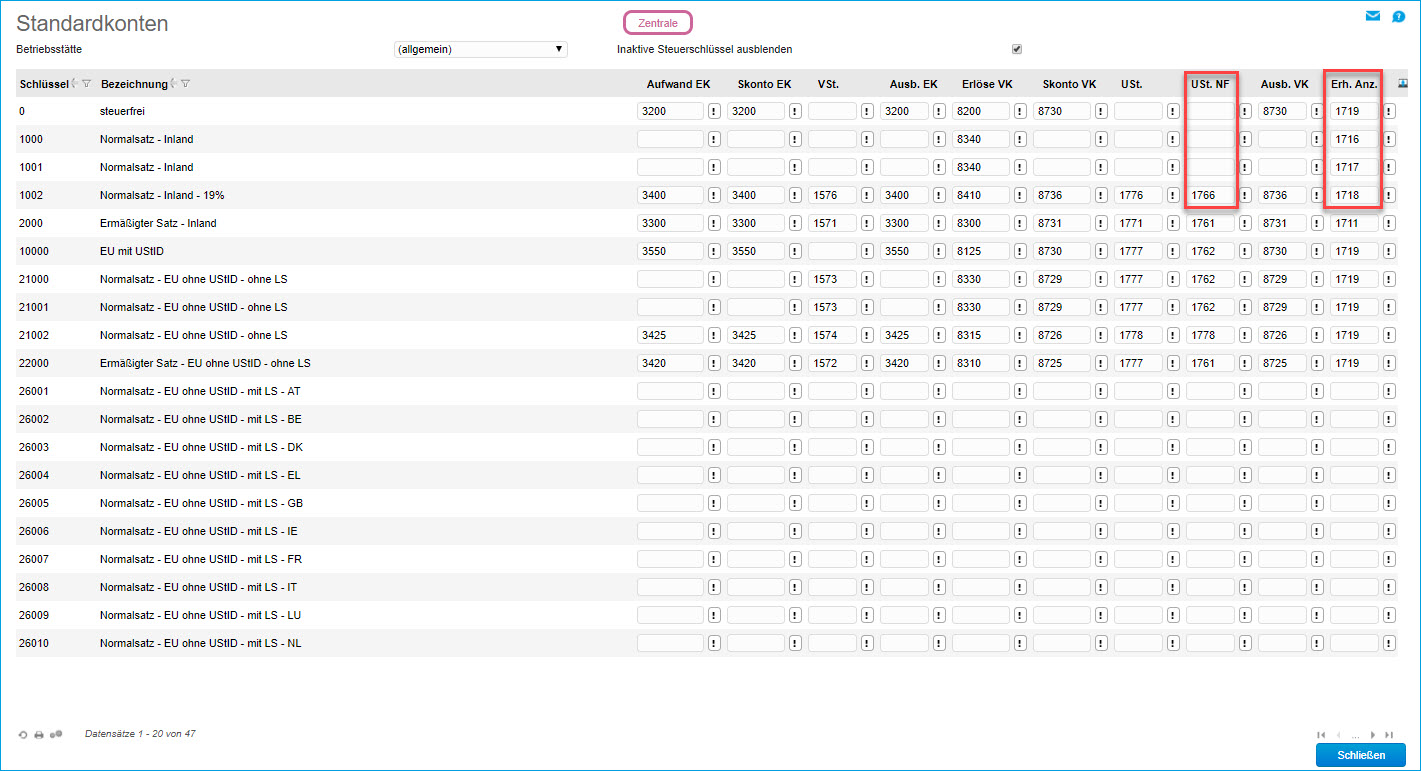Click the Ausb. VK column header
The width and height of the screenshot is (1421, 771).
[1284, 84]
